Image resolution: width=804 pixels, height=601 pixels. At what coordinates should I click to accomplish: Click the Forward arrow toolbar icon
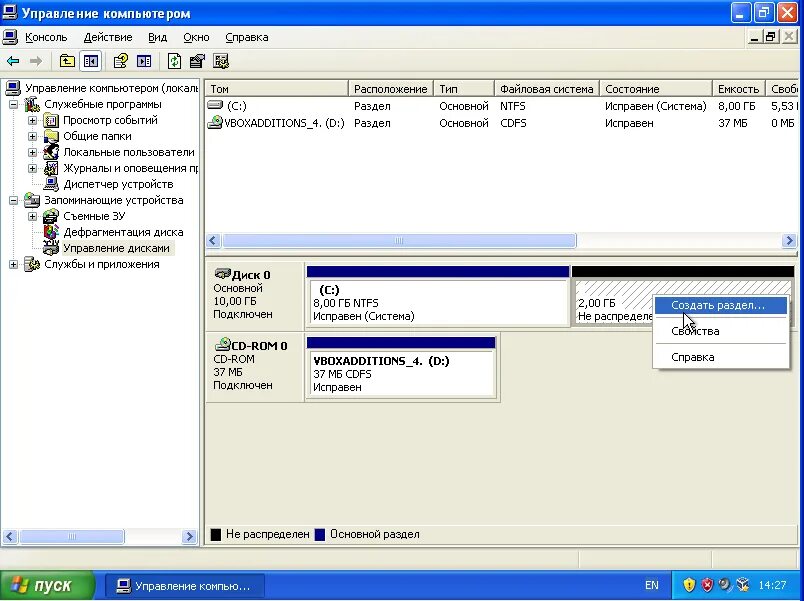pyautogui.click(x=35, y=62)
